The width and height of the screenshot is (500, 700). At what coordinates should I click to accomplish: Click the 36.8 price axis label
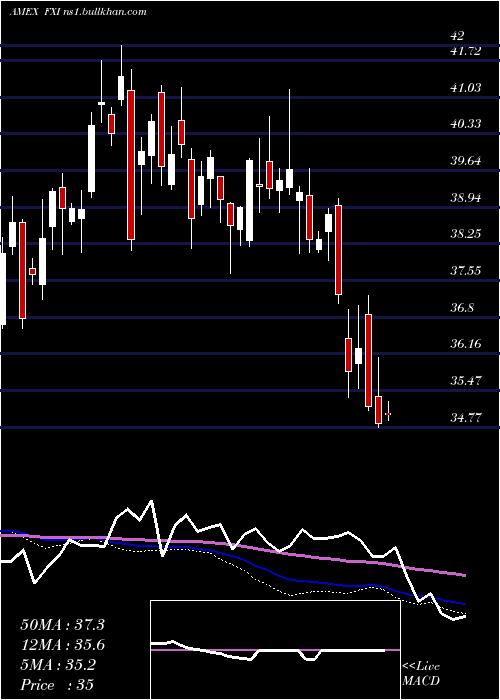(x=462, y=308)
